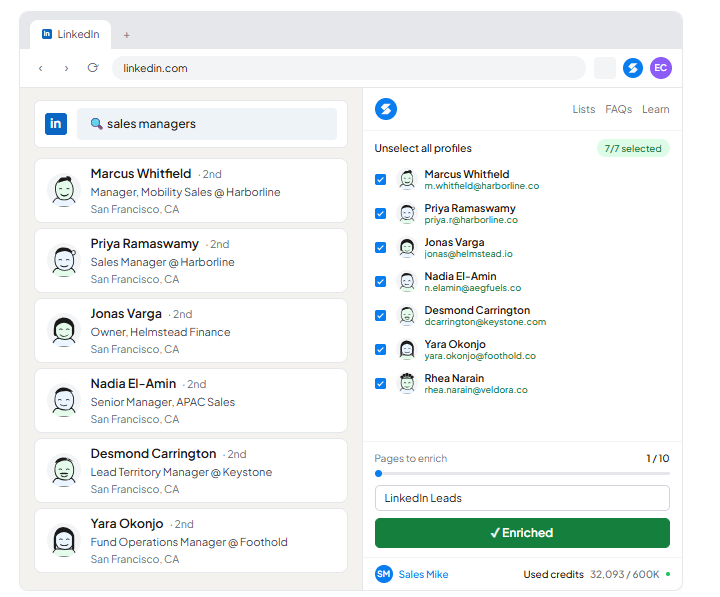
Task: Click the LinkedIn logo beside the search box
Action: (x=56, y=124)
